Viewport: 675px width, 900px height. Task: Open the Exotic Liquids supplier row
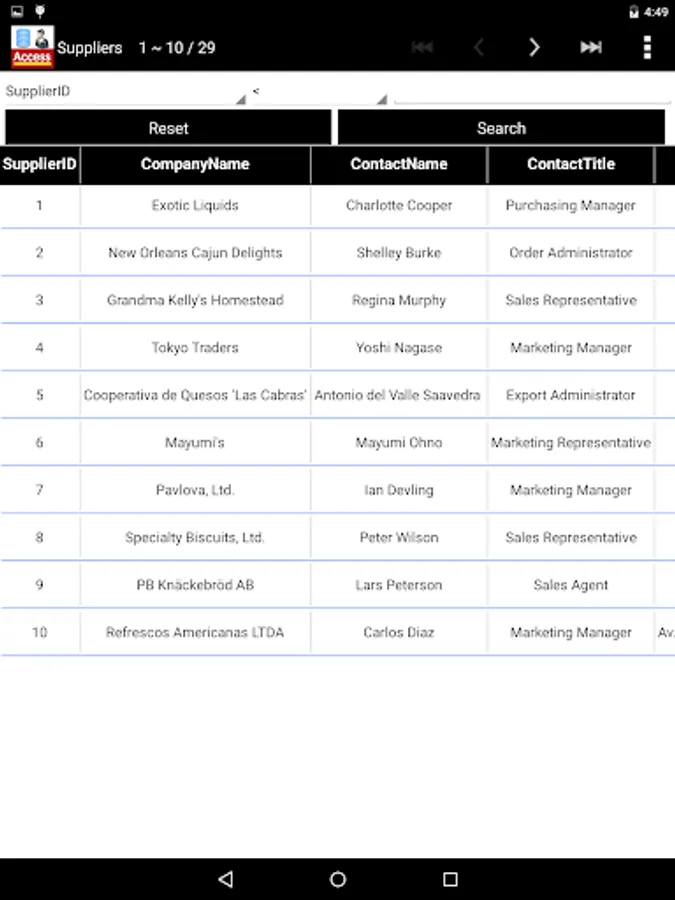(x=195, y=206)
